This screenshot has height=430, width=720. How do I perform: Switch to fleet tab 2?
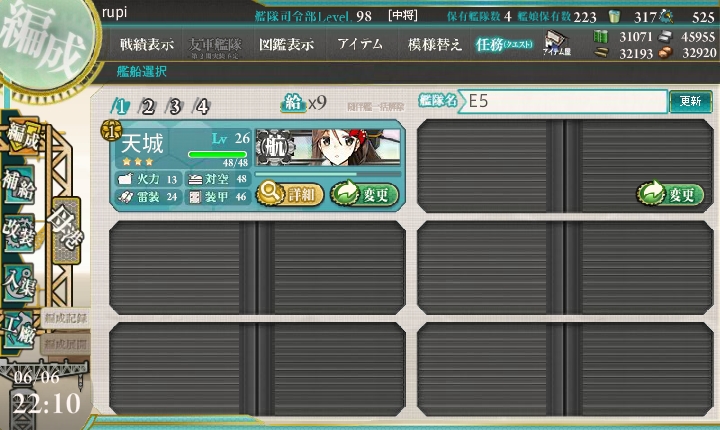tap(148, 107)
